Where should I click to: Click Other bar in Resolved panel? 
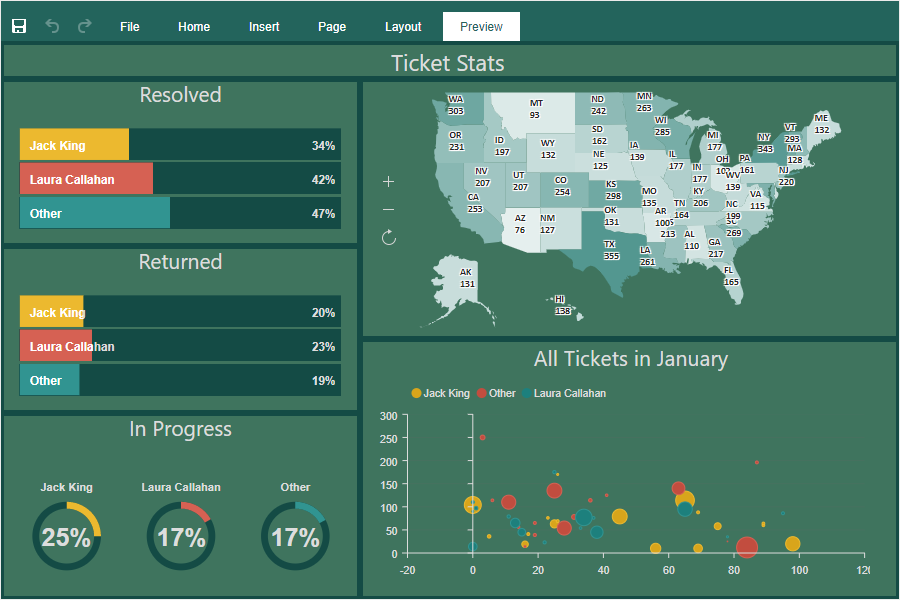point(180,213)
